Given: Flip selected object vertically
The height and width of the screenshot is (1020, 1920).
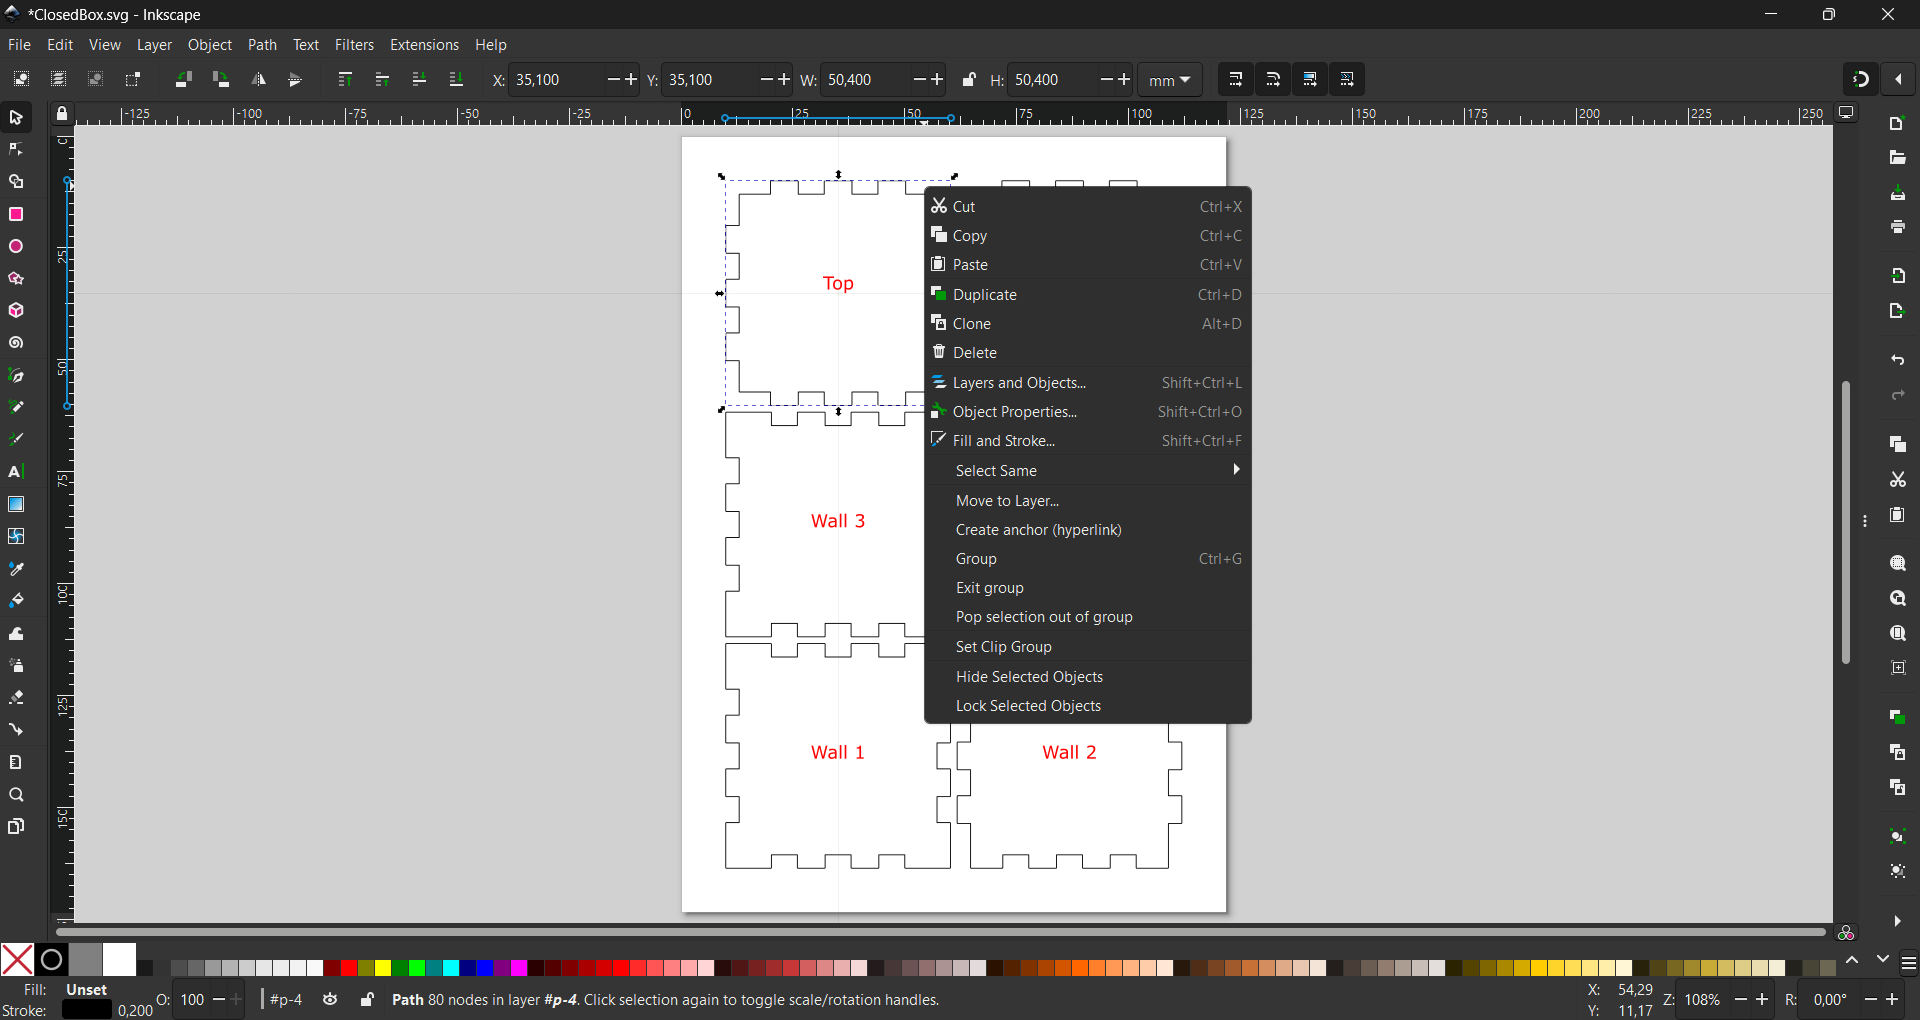Looking at the screenshot, I should [x=295, y=80].
